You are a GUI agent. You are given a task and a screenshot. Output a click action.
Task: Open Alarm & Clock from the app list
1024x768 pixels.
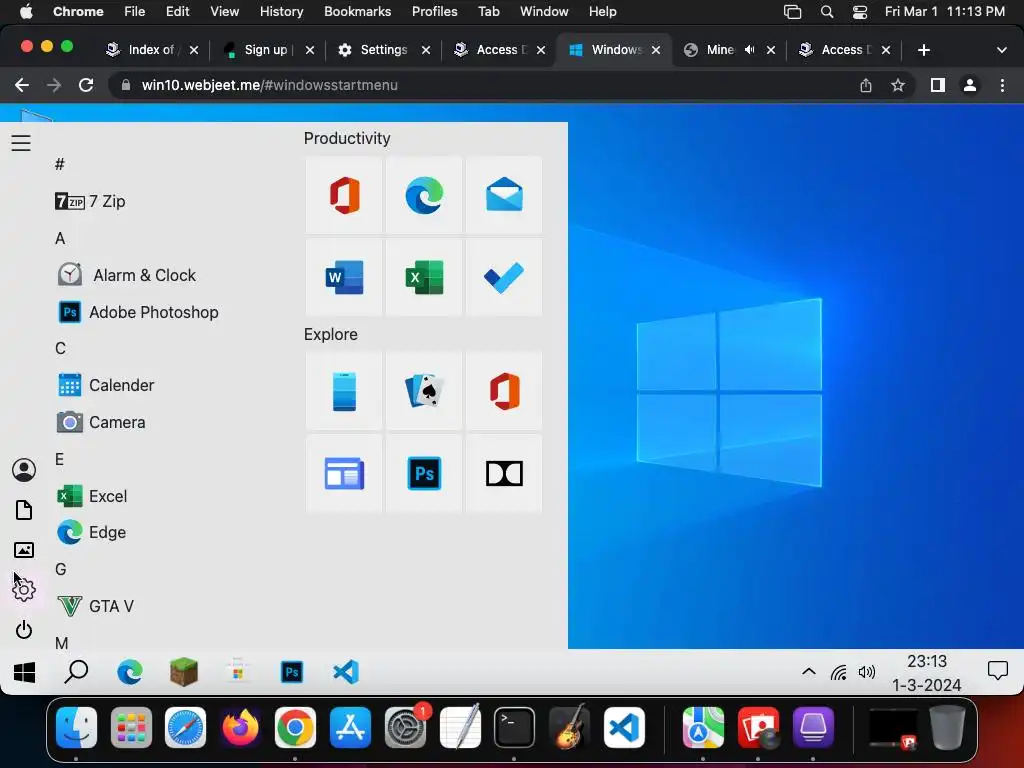[x=127, y=275]
